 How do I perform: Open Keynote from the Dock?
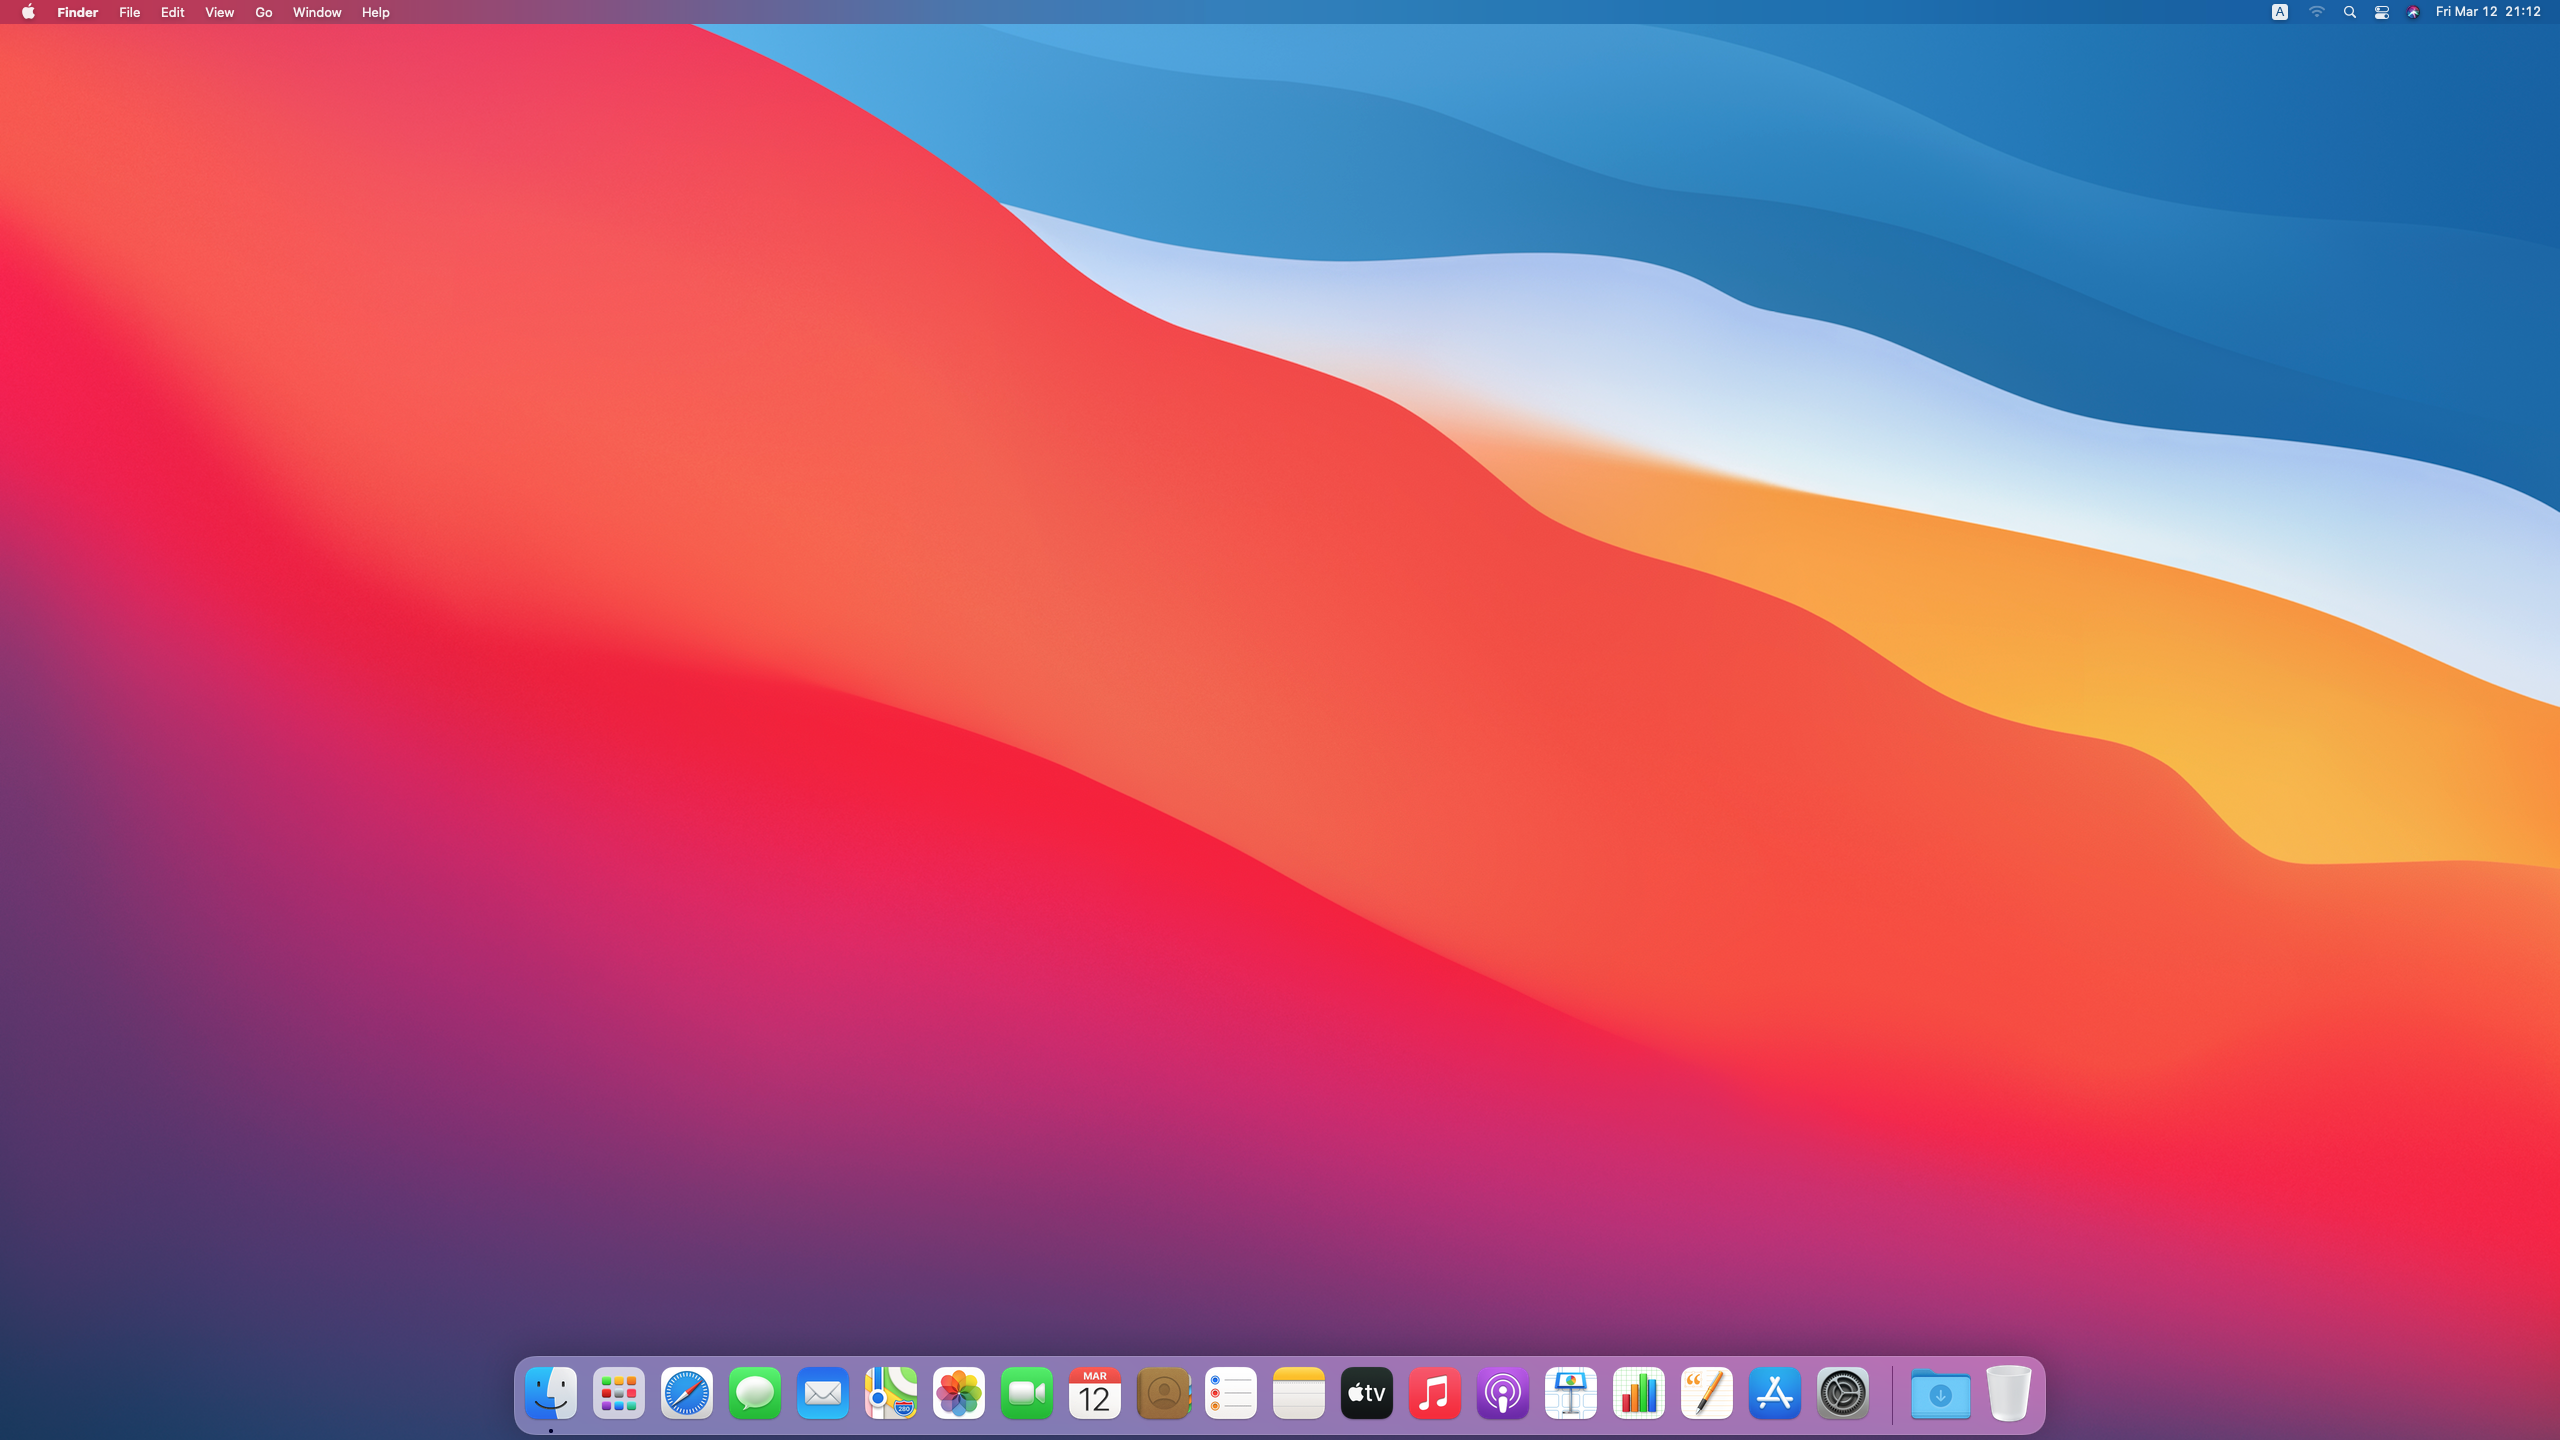[1571, 1393]
